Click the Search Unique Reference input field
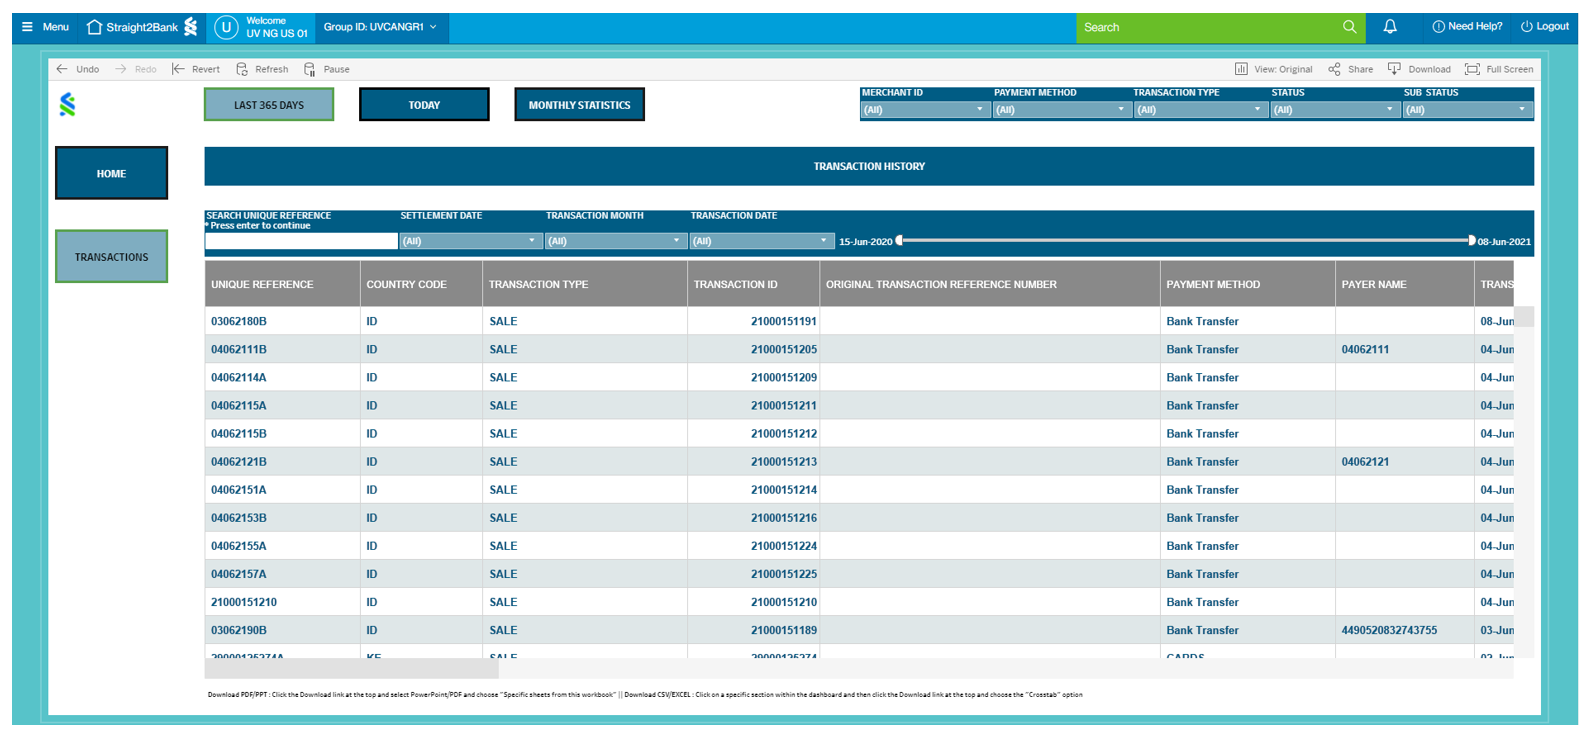1592x734 pixels. (301, 241)
